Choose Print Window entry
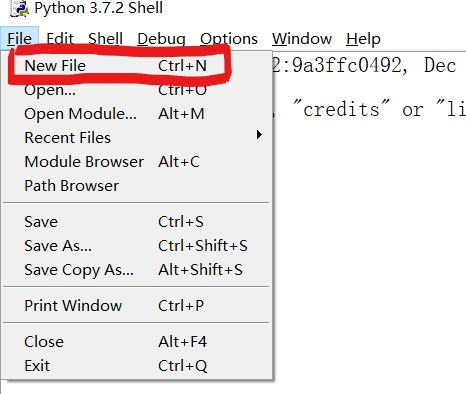The image size is (466, 394). click(x=138, y=306)
